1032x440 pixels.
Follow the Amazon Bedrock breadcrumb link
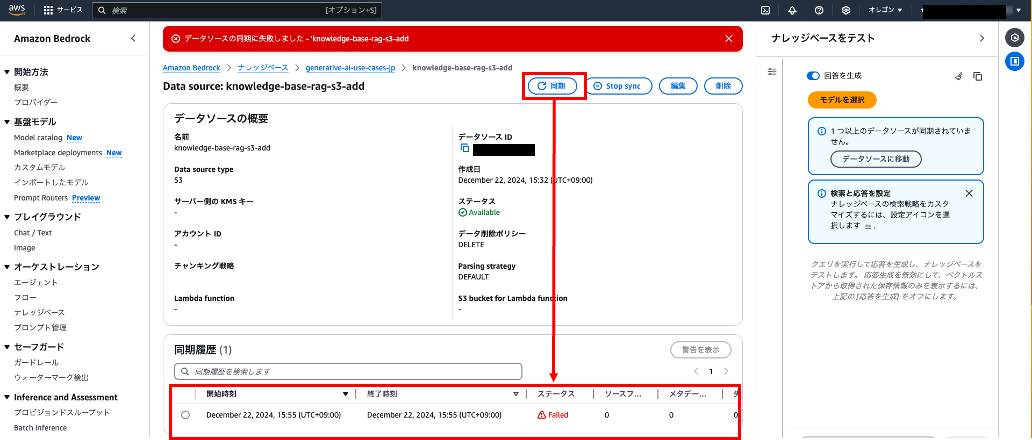pyautogui.click(x=192, y=68)
